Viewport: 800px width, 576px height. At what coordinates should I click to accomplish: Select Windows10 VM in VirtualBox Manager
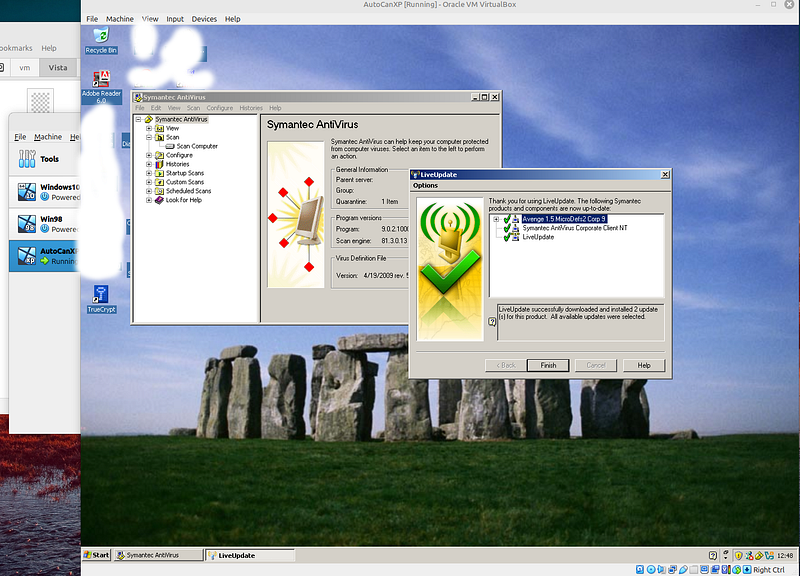[45, 192]
